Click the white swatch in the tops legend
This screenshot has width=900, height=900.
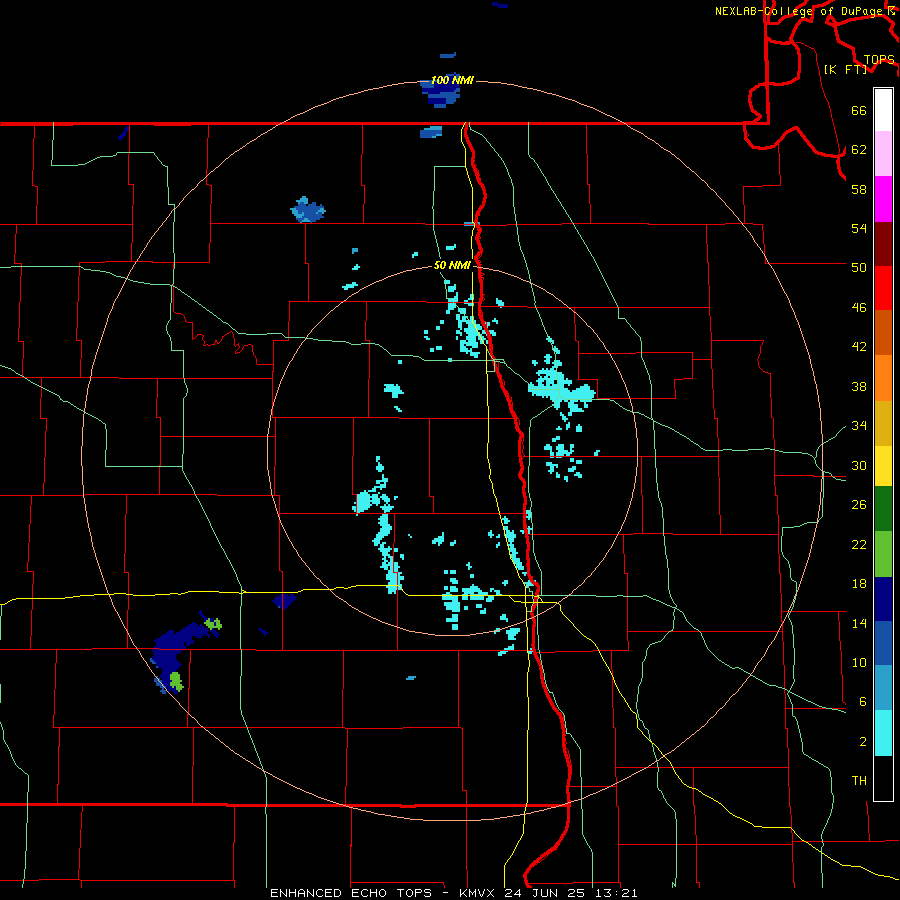pos(883,110)
